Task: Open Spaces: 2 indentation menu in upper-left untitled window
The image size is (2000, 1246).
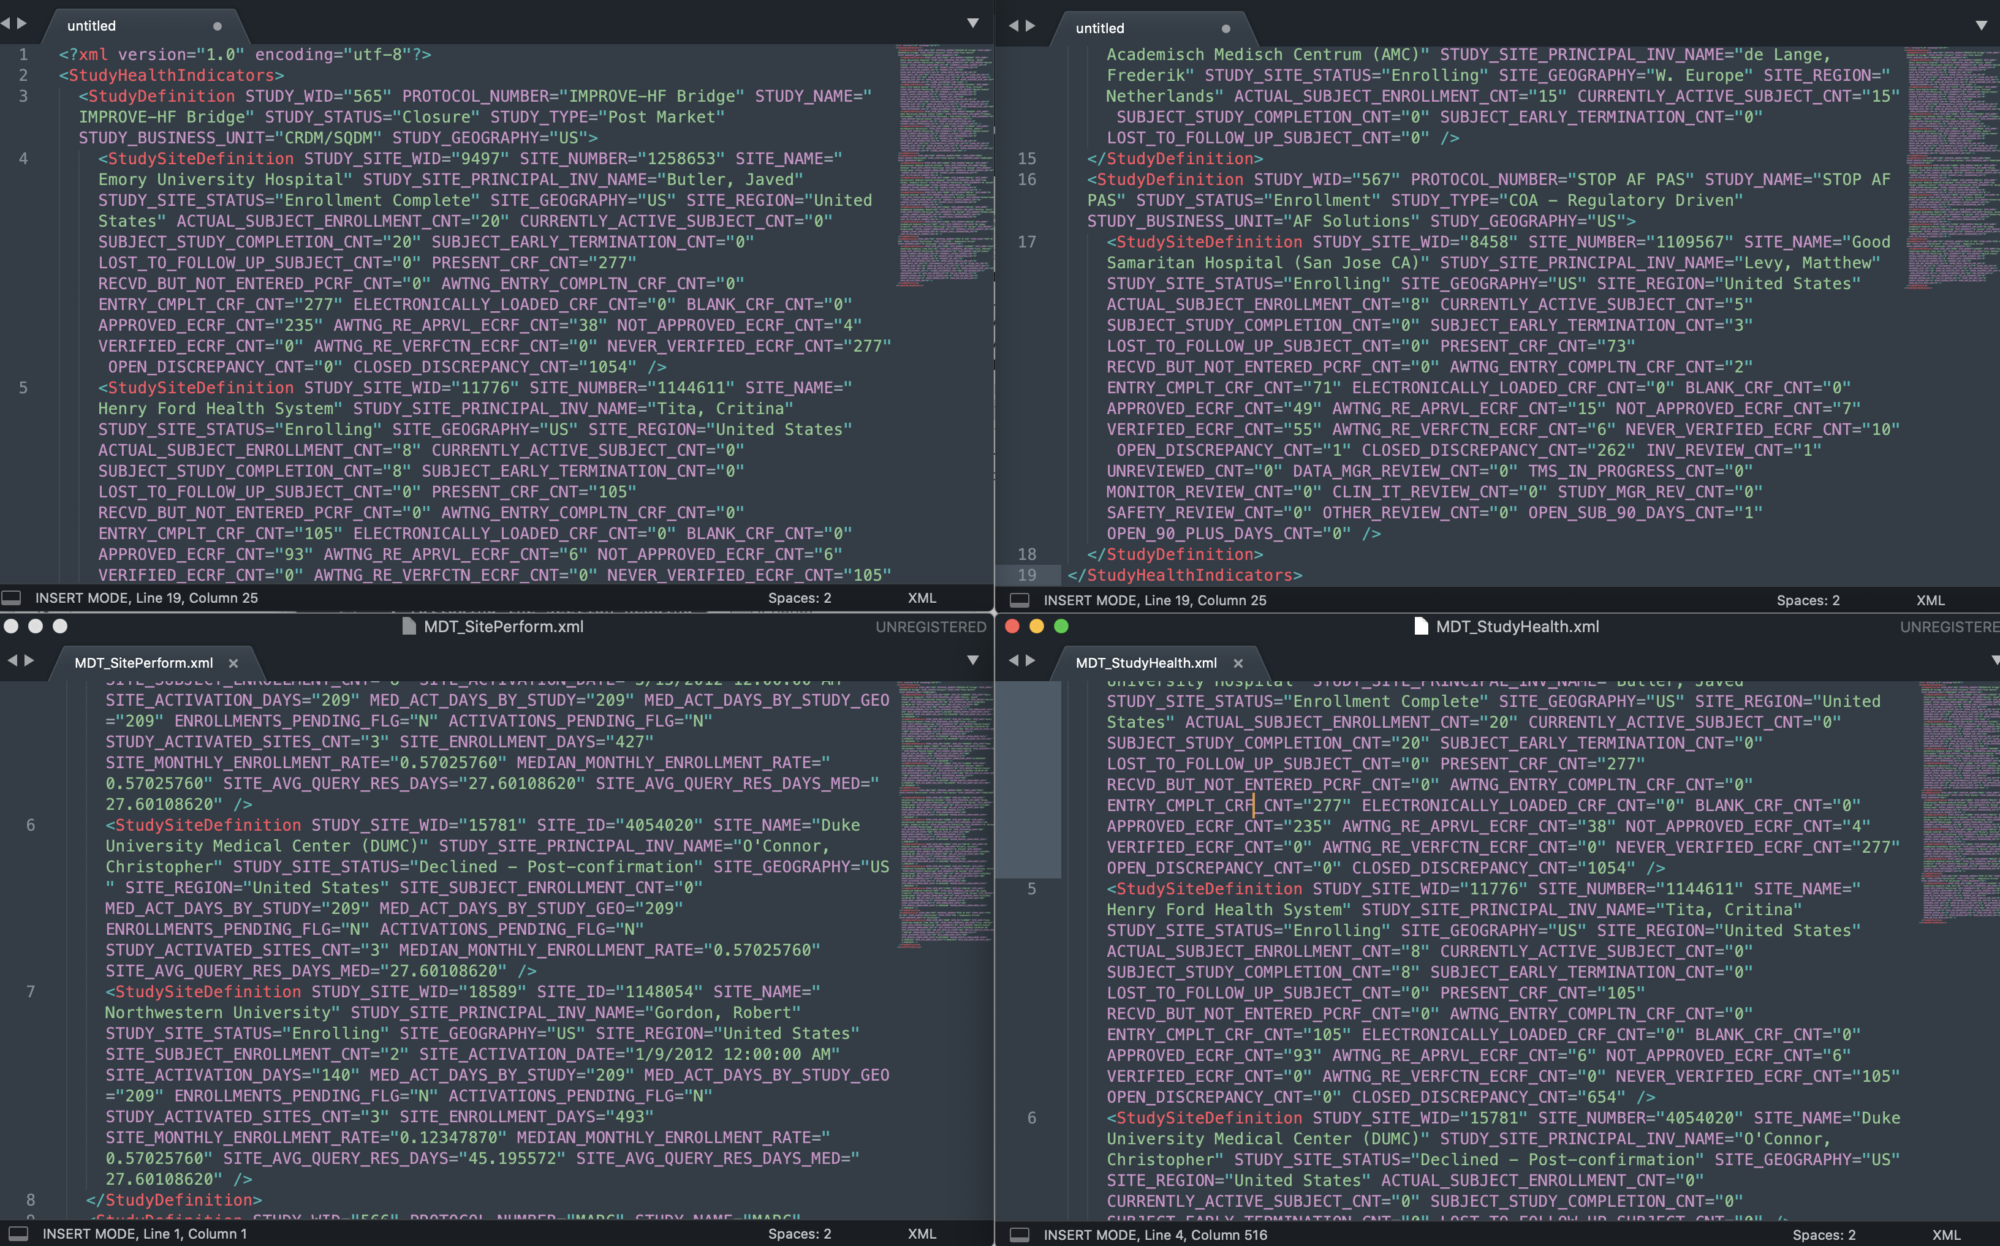Action: [x=800, y=598]
